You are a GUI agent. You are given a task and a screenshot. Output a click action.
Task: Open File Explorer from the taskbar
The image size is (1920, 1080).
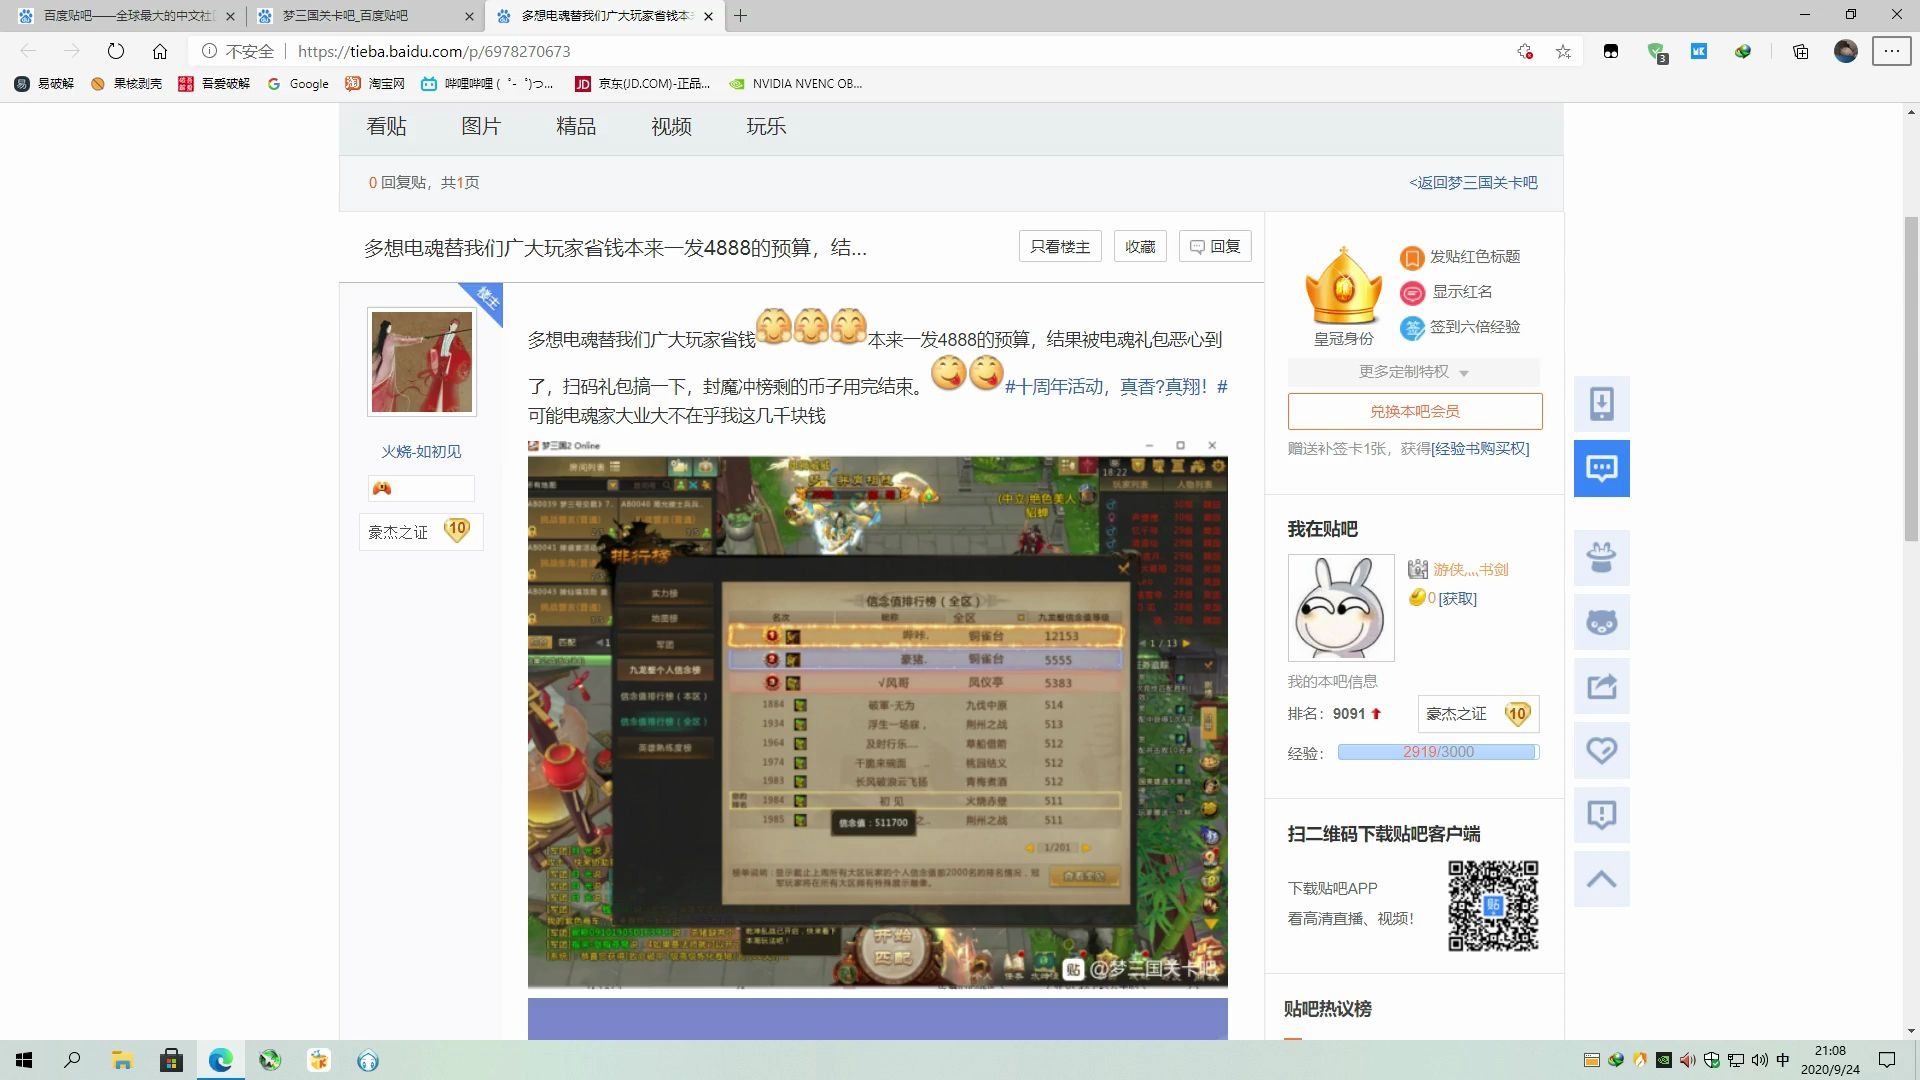point(122,1060)
